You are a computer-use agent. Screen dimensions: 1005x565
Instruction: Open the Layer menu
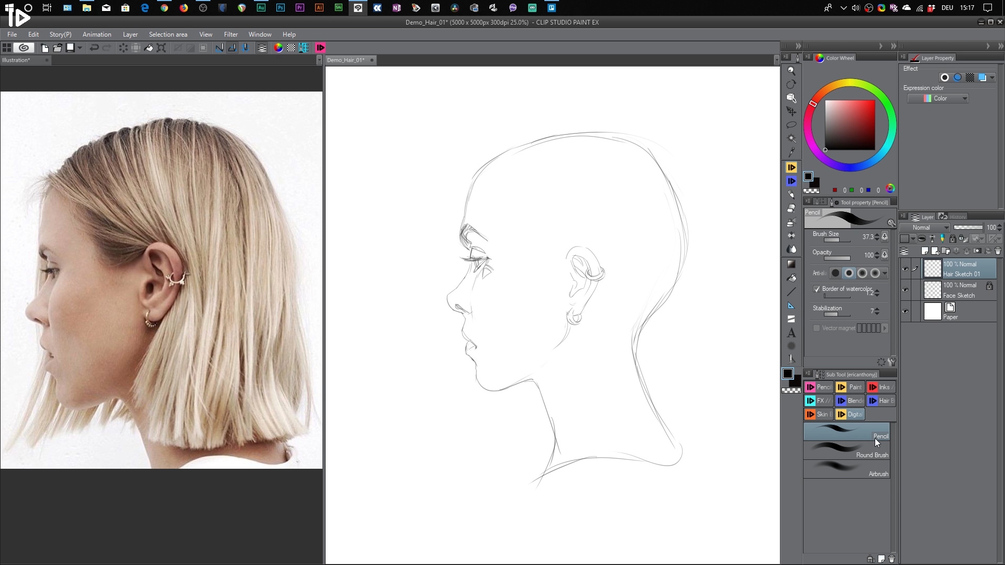(x=130, y=35)
